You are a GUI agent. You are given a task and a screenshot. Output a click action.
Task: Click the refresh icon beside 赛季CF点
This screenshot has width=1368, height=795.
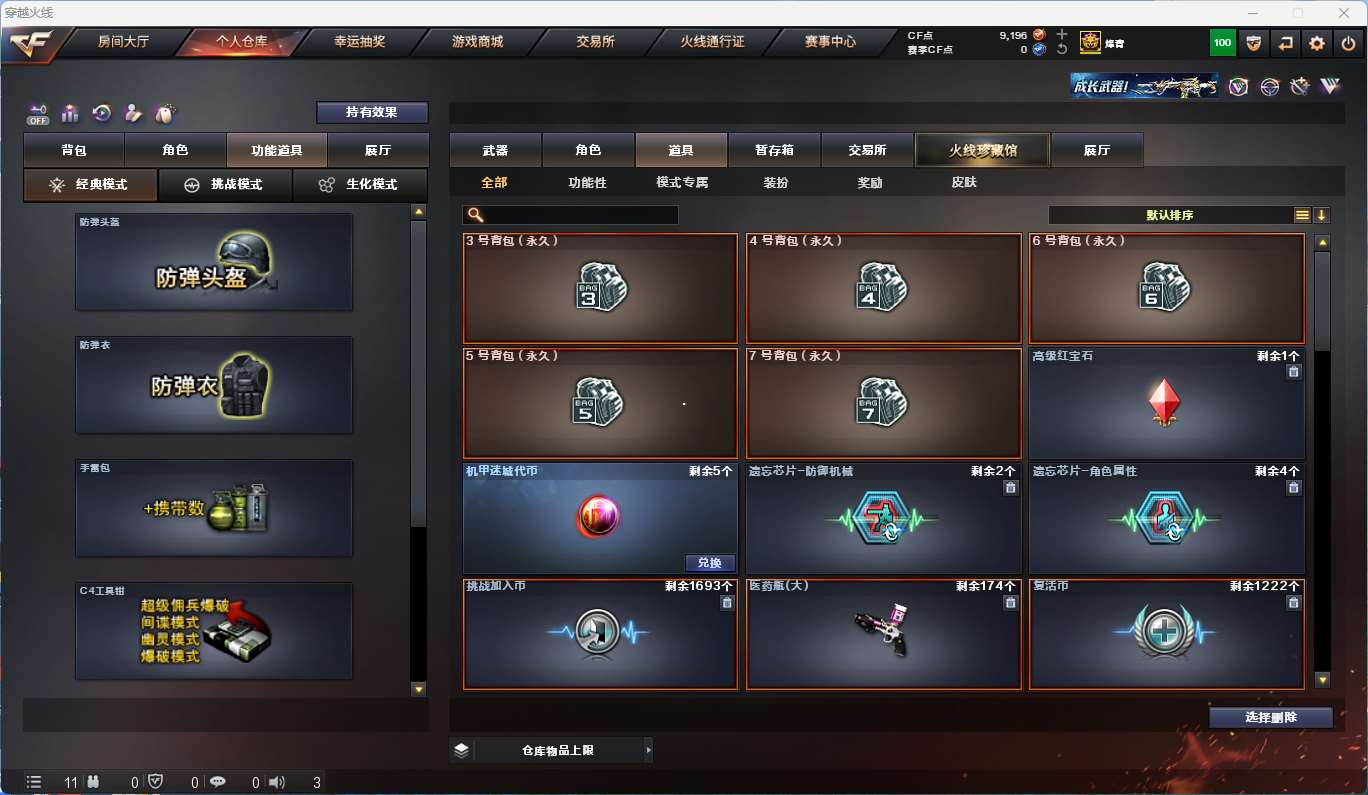(x=1062, y=49)
